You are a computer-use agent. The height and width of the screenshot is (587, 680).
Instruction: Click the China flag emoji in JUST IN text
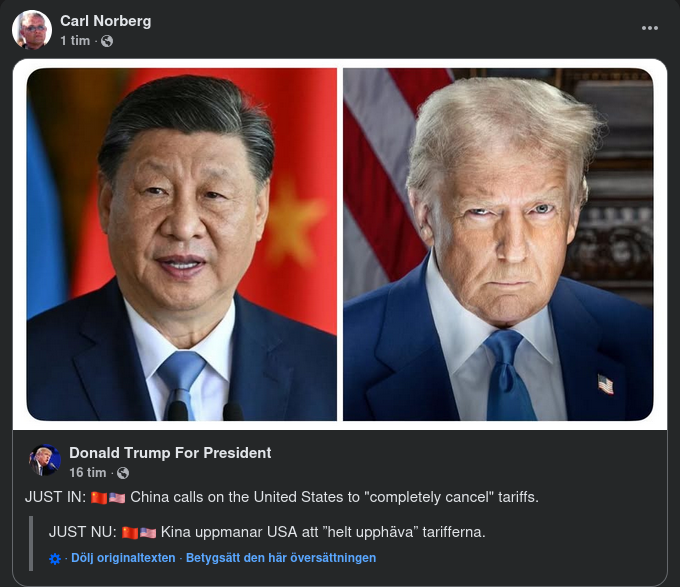tap(99, 498)
